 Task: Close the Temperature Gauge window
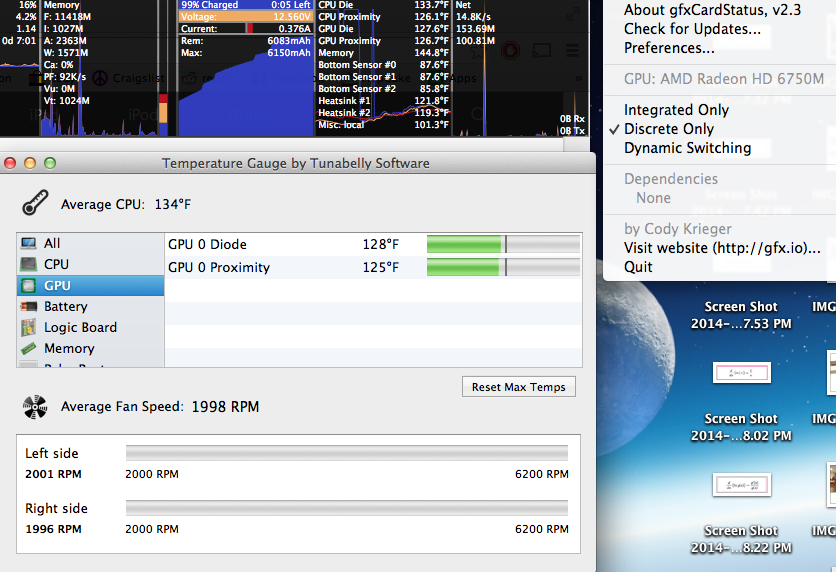tap(10, 163)
